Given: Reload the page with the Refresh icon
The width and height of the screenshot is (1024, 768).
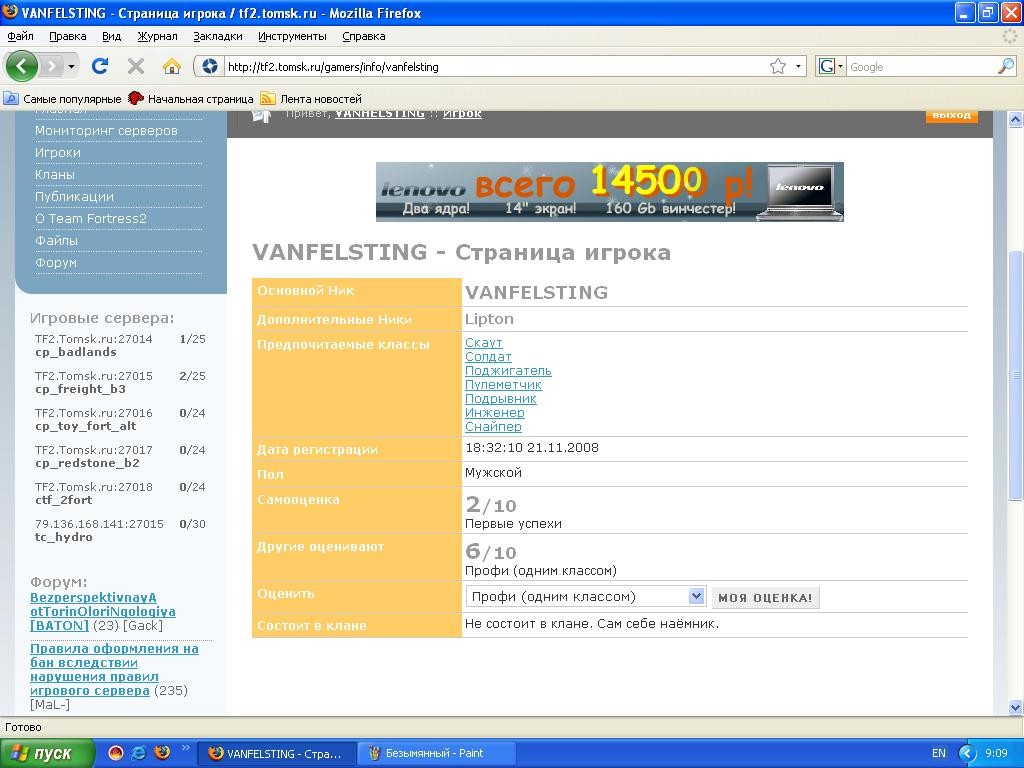Looking at the screenshot, I should [x=99, y=67].
